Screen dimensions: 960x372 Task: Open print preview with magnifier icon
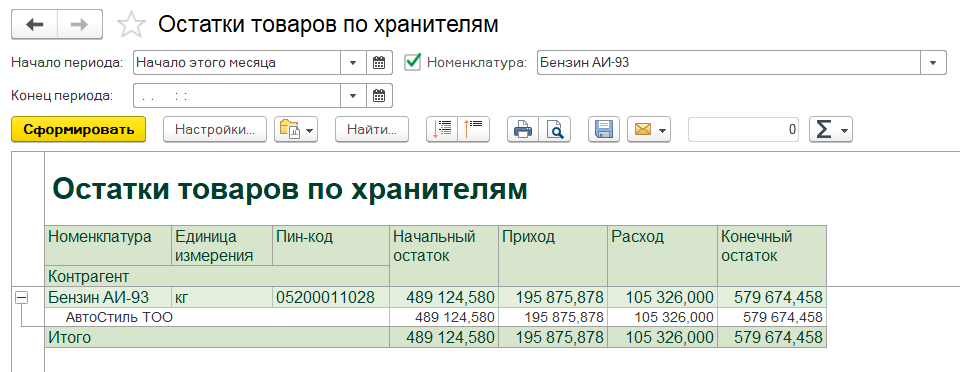point(555,129)
